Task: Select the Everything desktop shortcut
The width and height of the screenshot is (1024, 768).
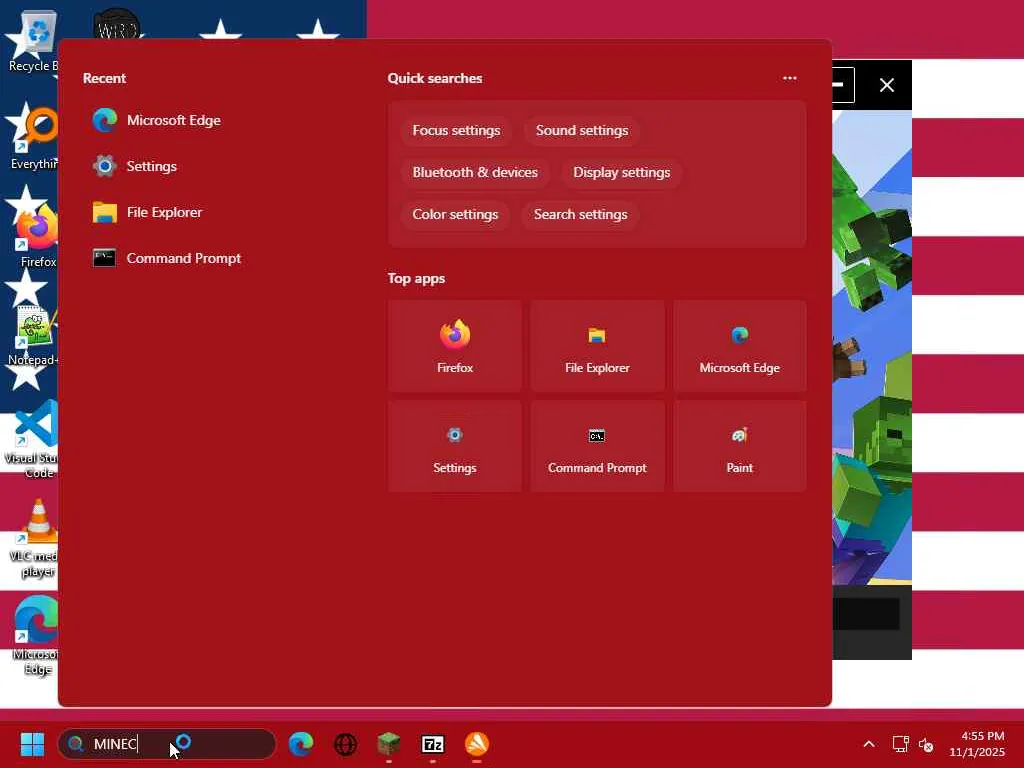Action: tap(34, 138)
